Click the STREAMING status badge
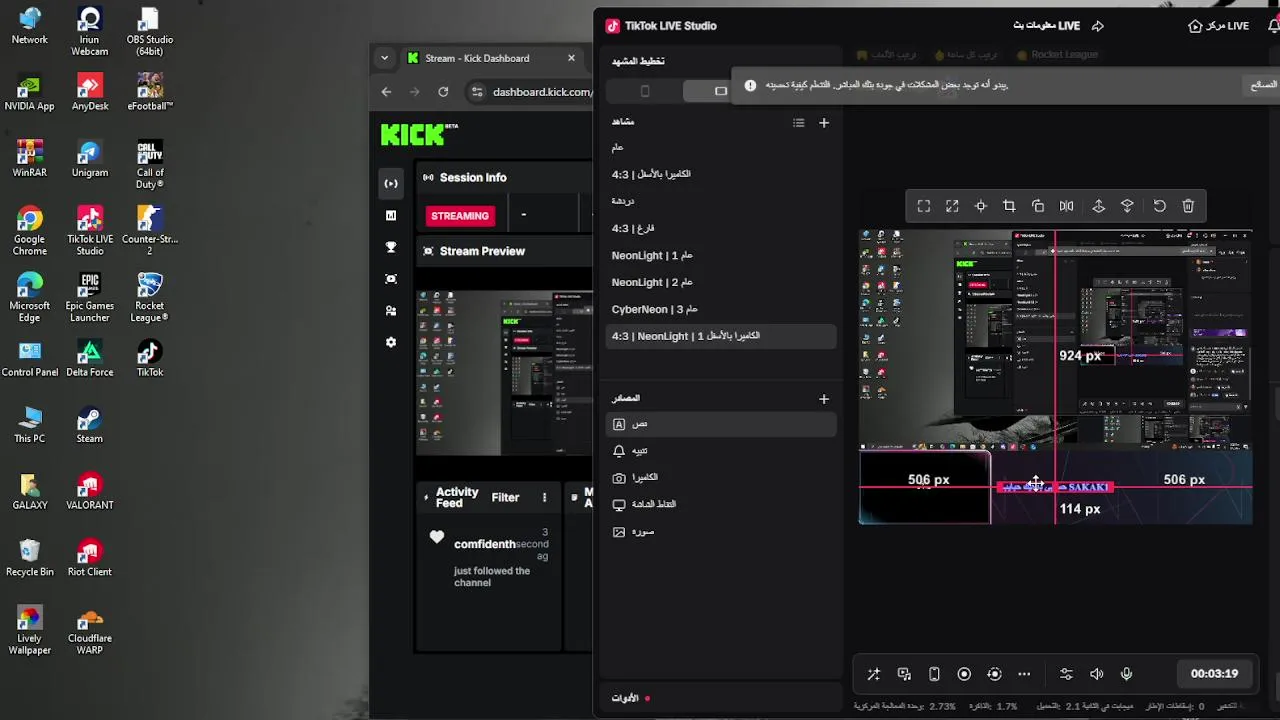The image size is (1280, 720). (460, 215)
